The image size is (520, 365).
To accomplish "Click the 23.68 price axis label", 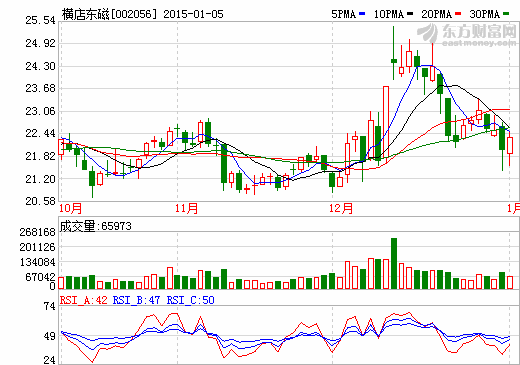I will [x=40, y=88].
